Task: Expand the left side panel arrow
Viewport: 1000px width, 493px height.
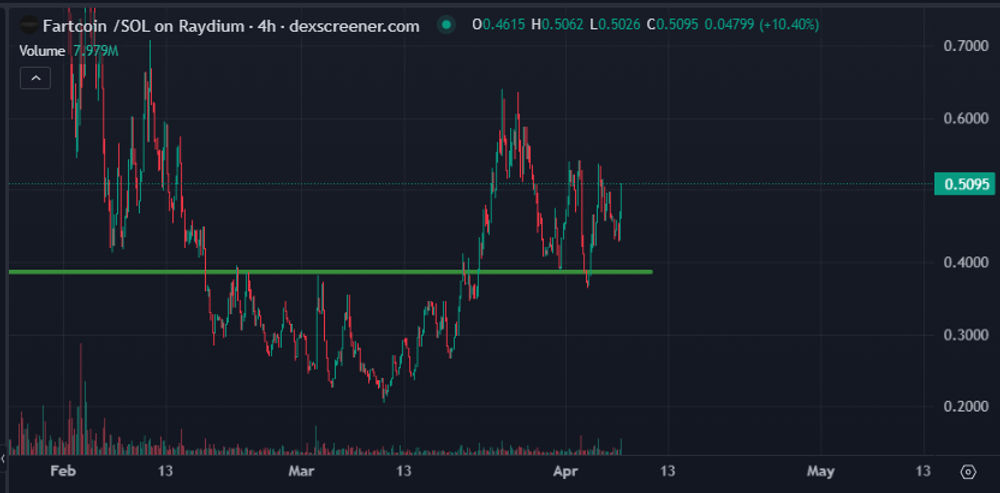Action: point(3,458)
